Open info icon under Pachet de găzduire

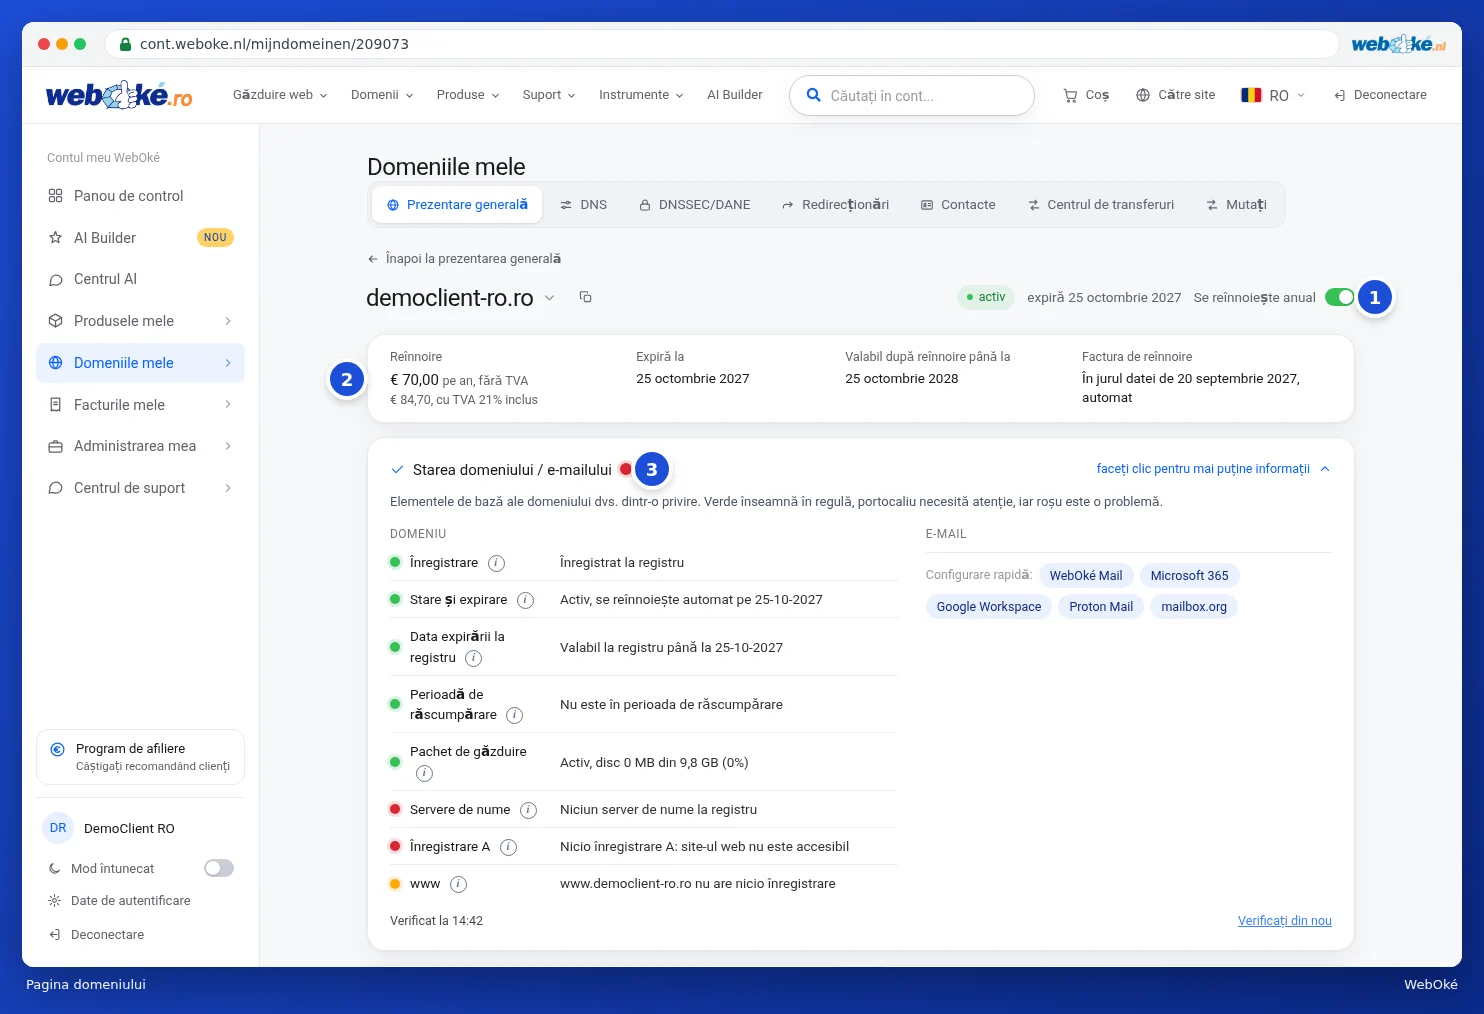point(424,773)
